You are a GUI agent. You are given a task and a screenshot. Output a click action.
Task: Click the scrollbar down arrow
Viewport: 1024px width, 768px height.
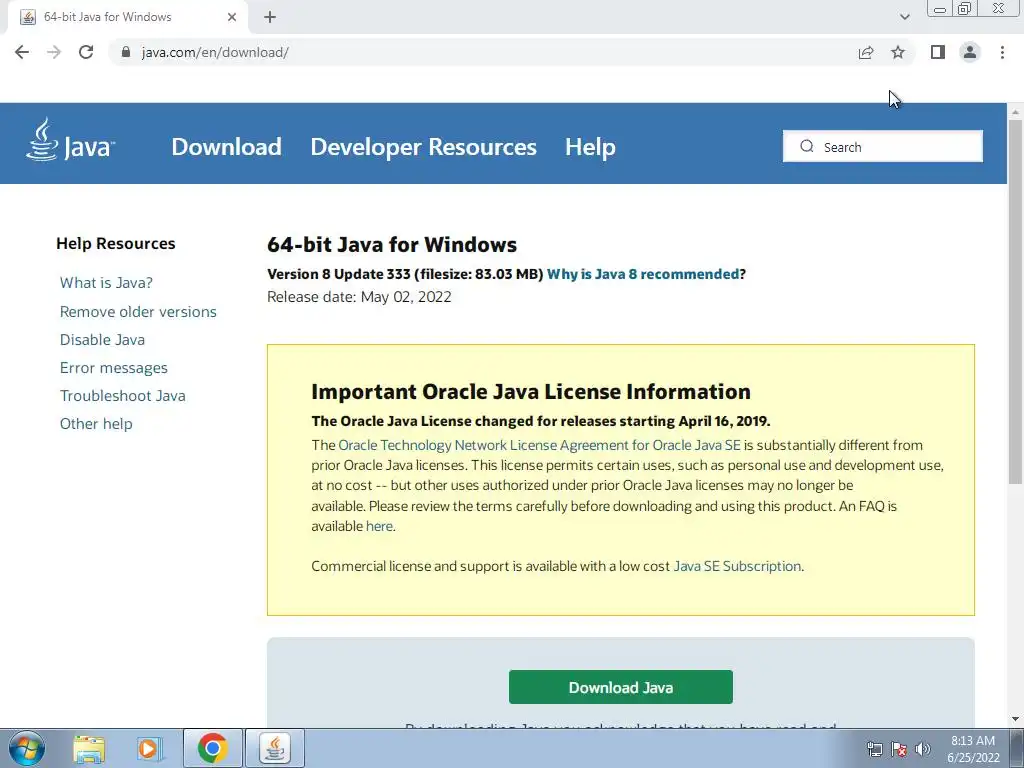coord(1015,719)
